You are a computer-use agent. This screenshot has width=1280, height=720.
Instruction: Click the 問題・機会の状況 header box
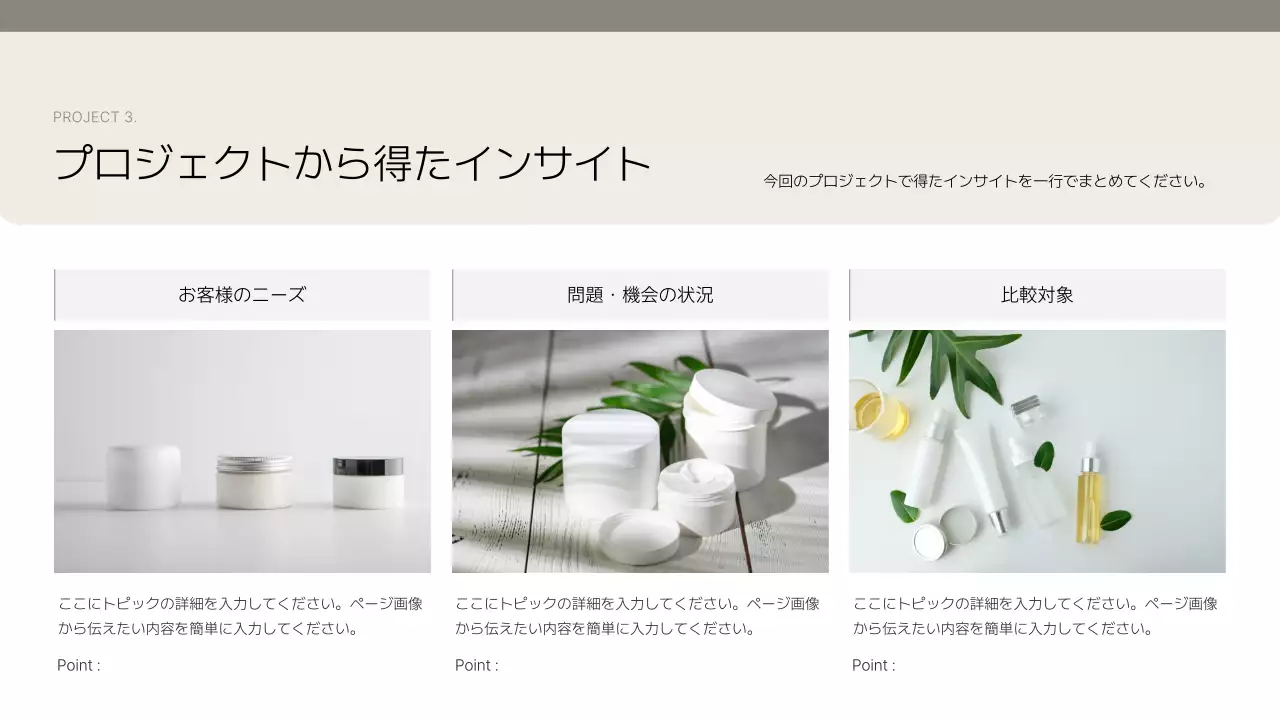[640, 295]
